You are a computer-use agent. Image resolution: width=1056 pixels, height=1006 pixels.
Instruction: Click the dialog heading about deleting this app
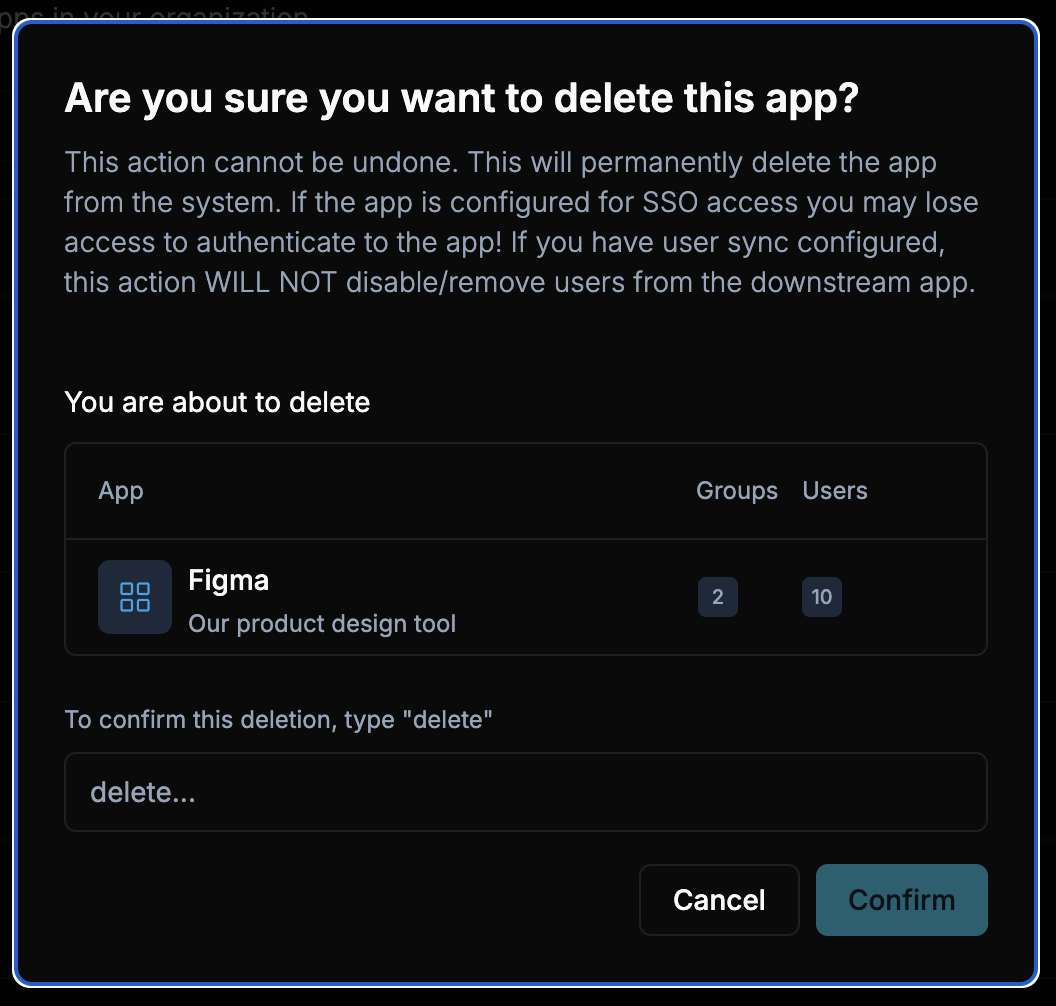pos(461,100)
